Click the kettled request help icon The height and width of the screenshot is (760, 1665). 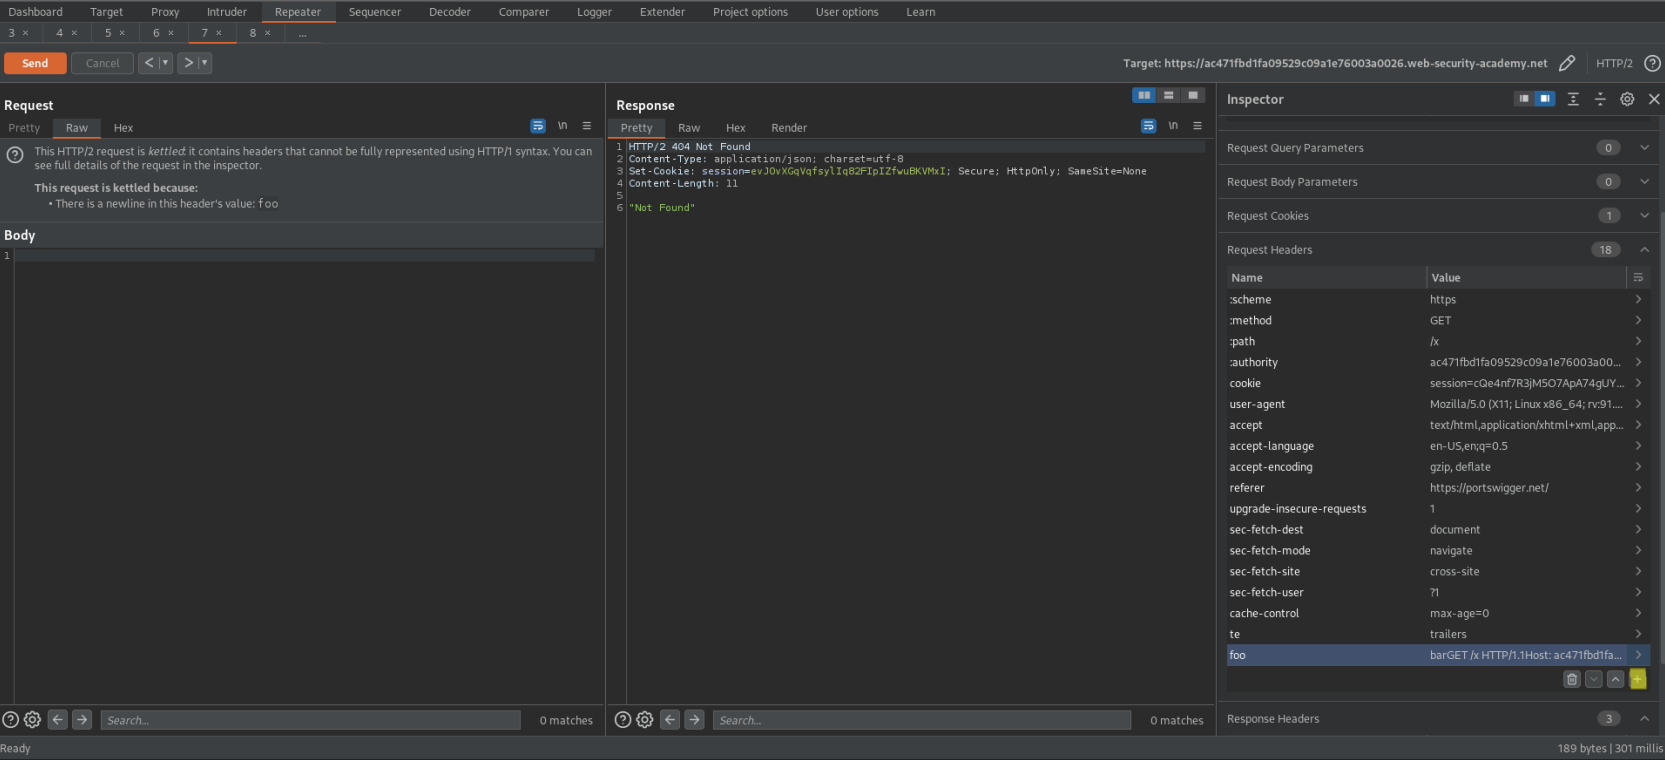click(x=15, y=155)
